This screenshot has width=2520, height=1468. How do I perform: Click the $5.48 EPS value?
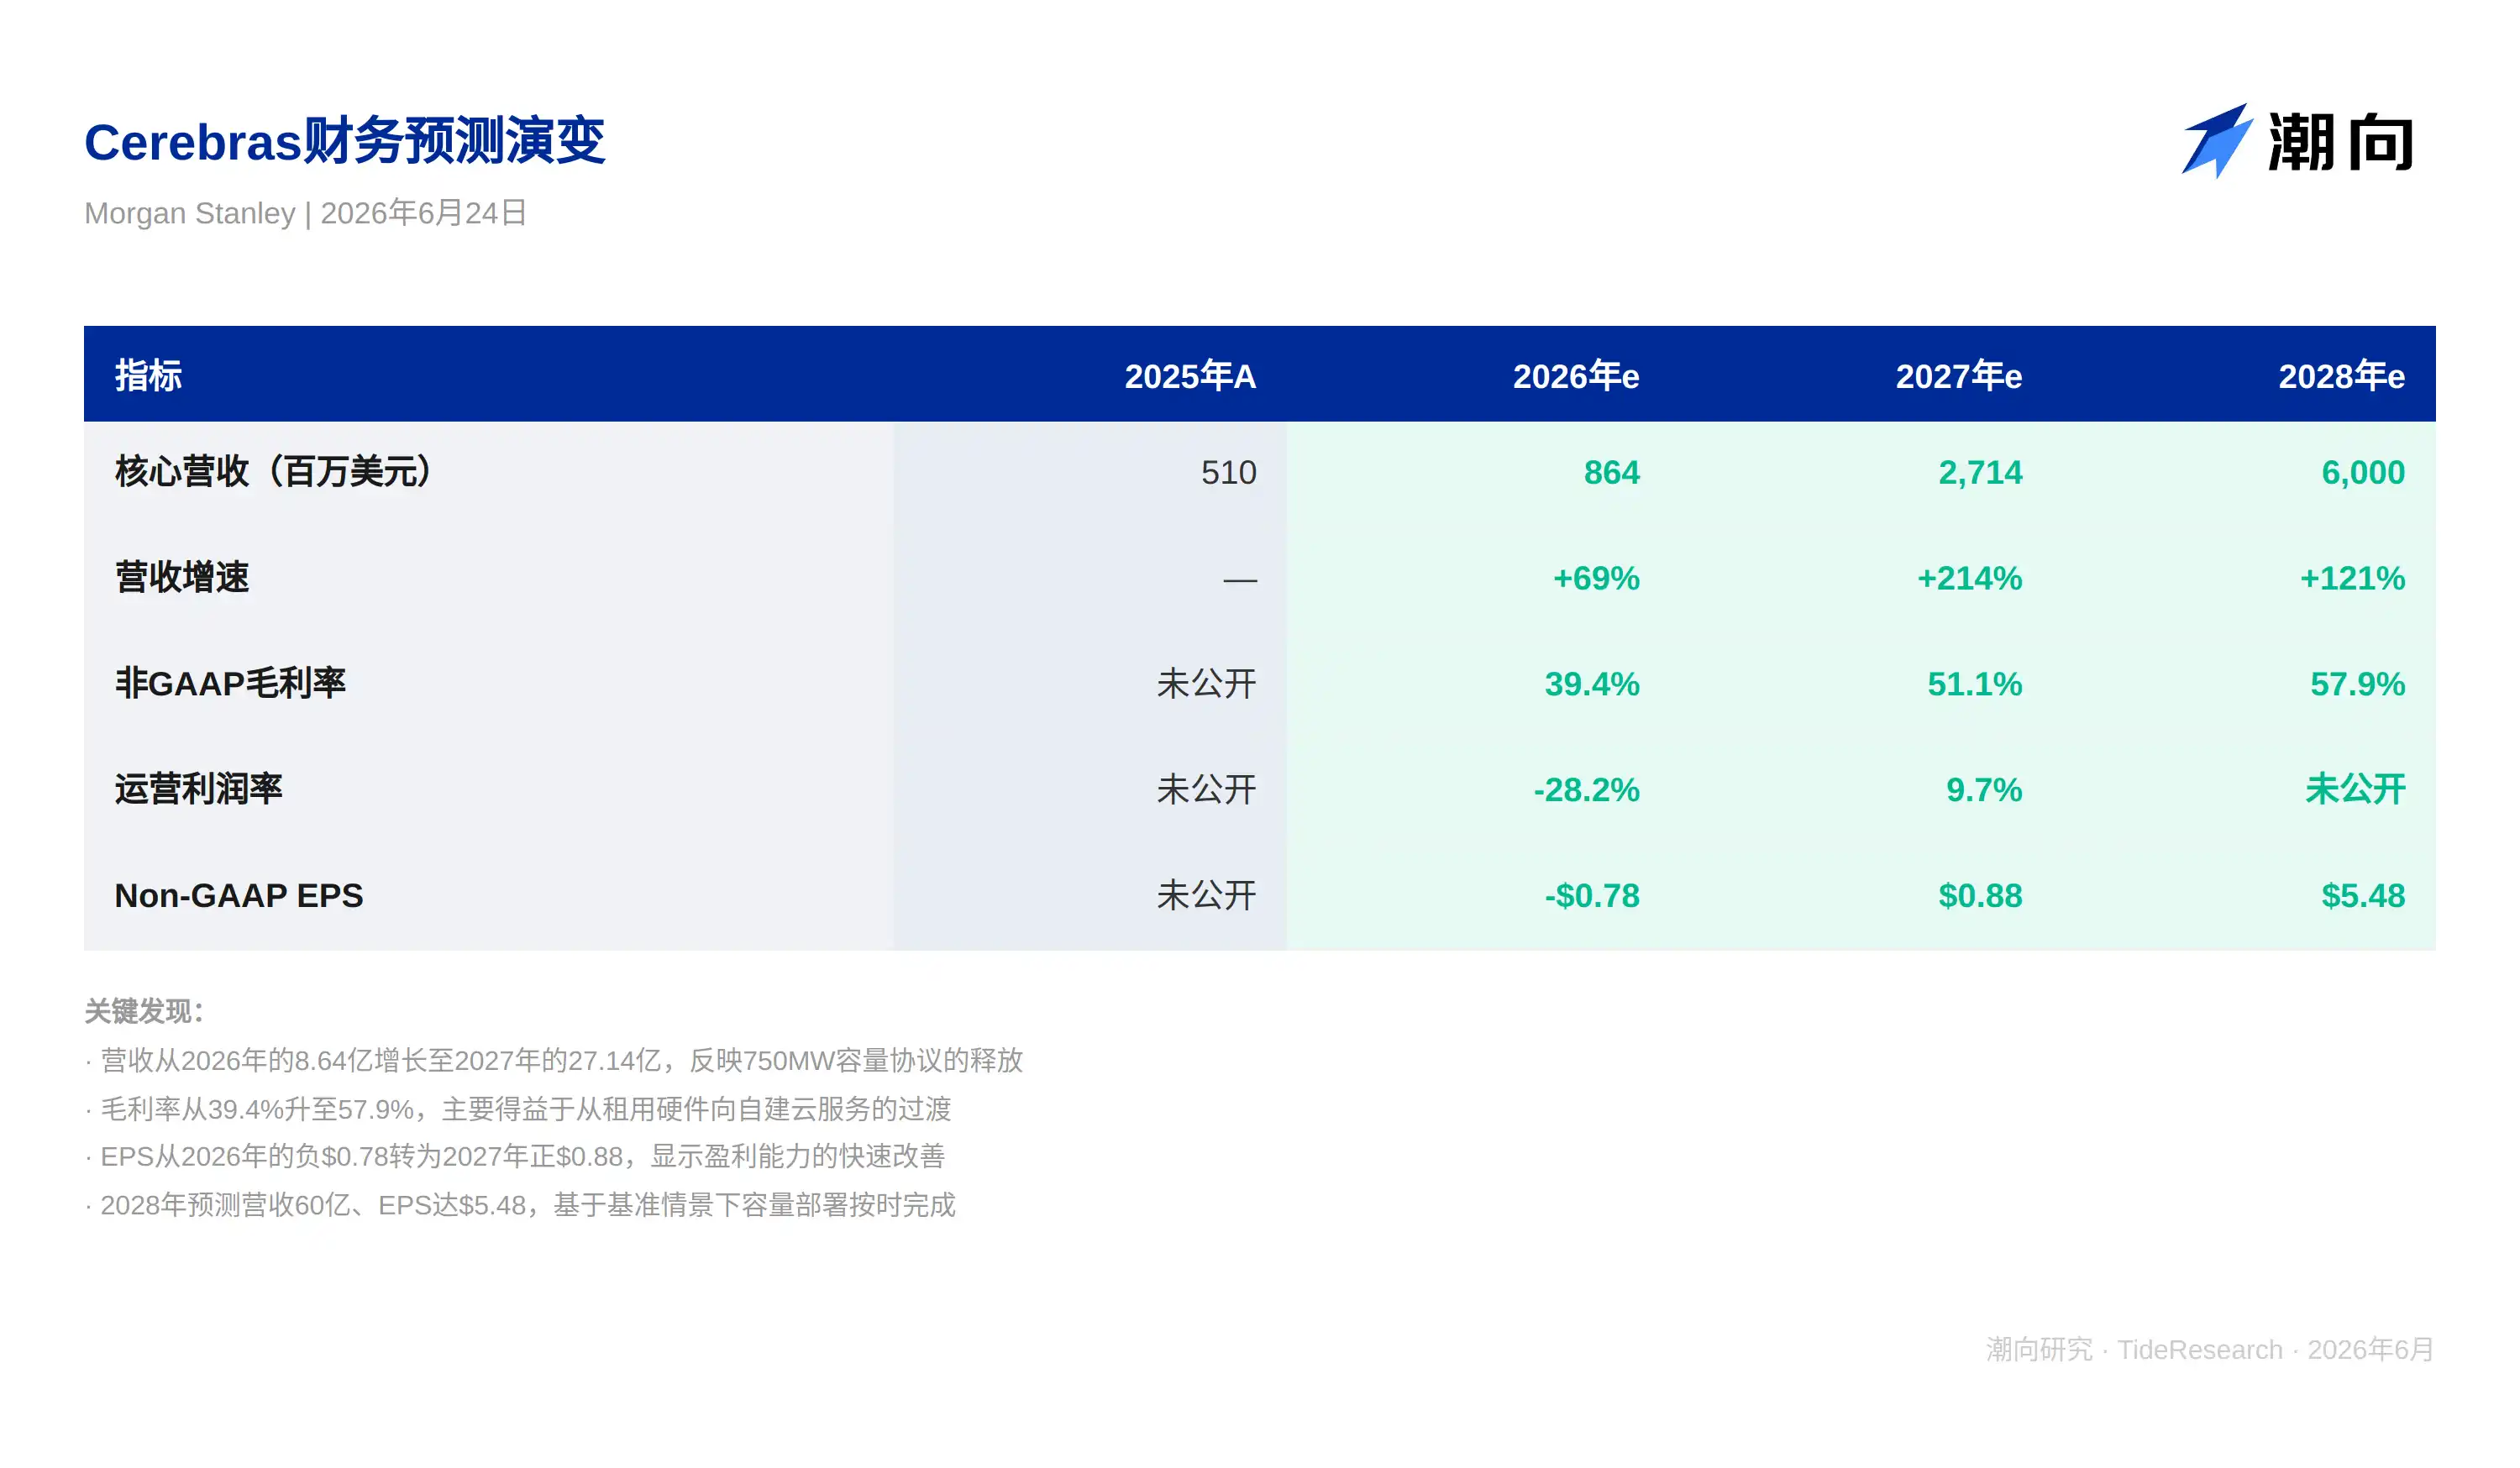pos(2363,896)
